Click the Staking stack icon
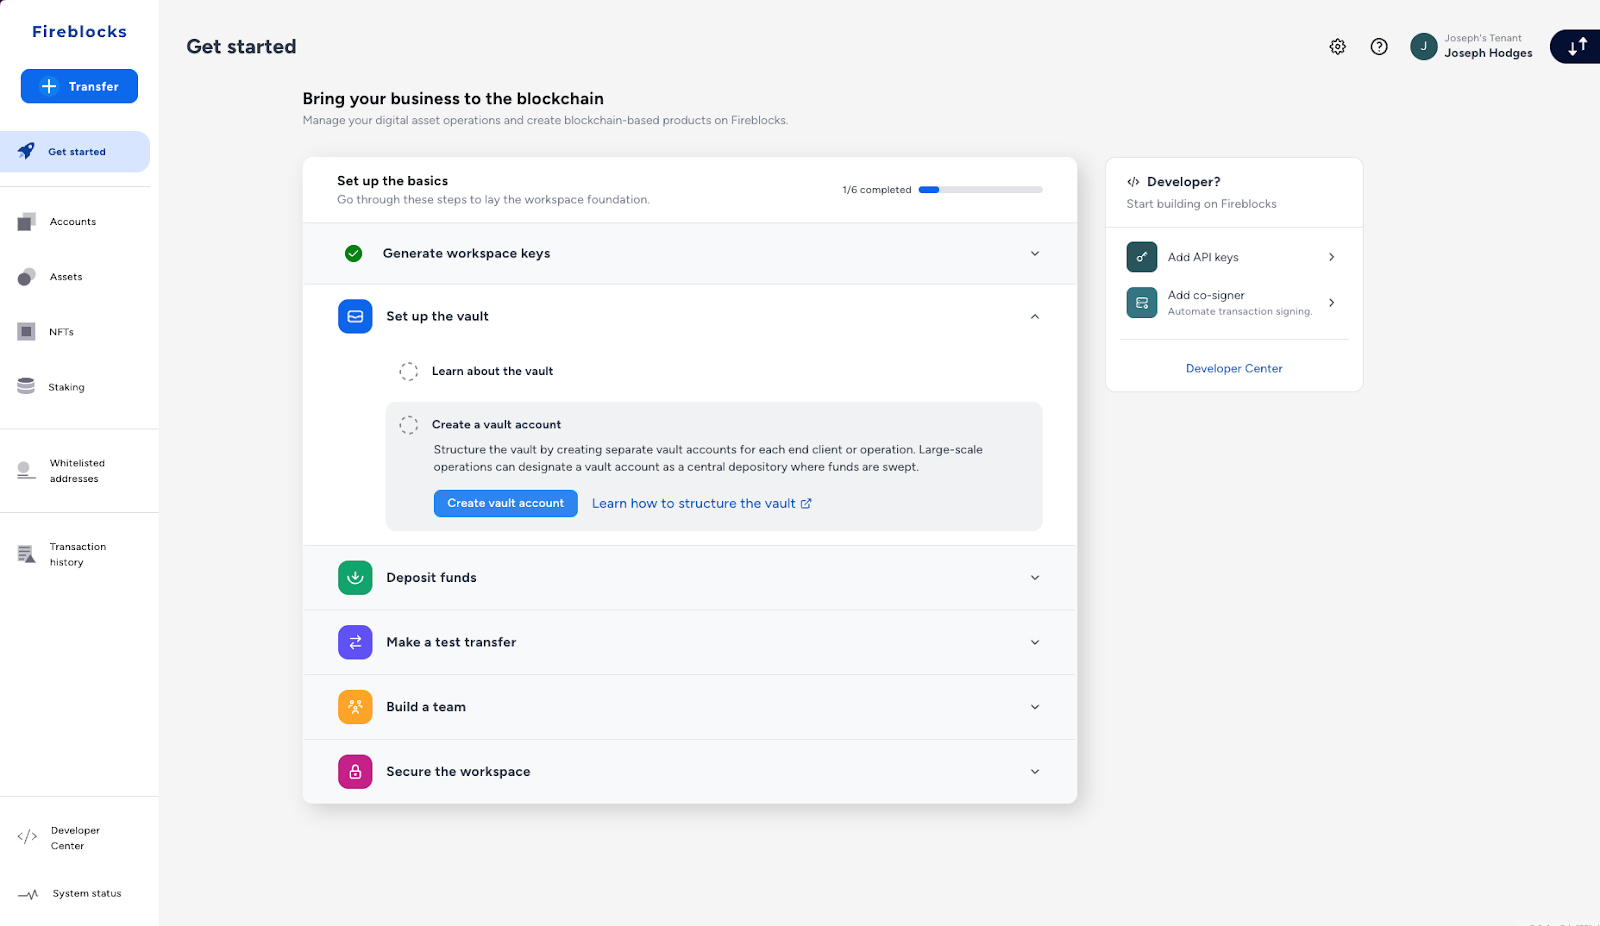The width and height of the screenshot is (1600, 926). 26,386
